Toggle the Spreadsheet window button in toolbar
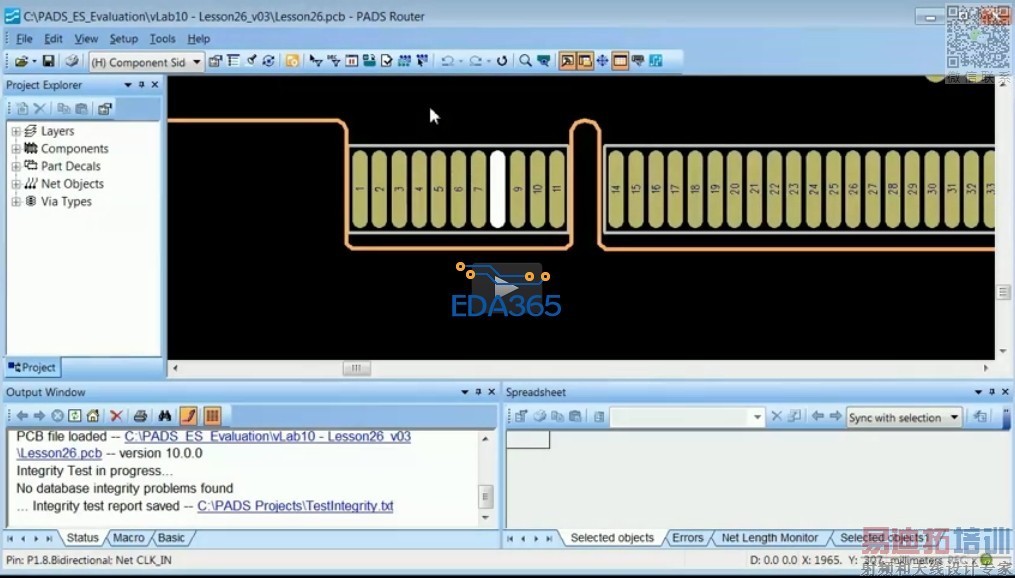This screenshot has height=578, width=1015. pyautogui.click(x=620, y=61)
